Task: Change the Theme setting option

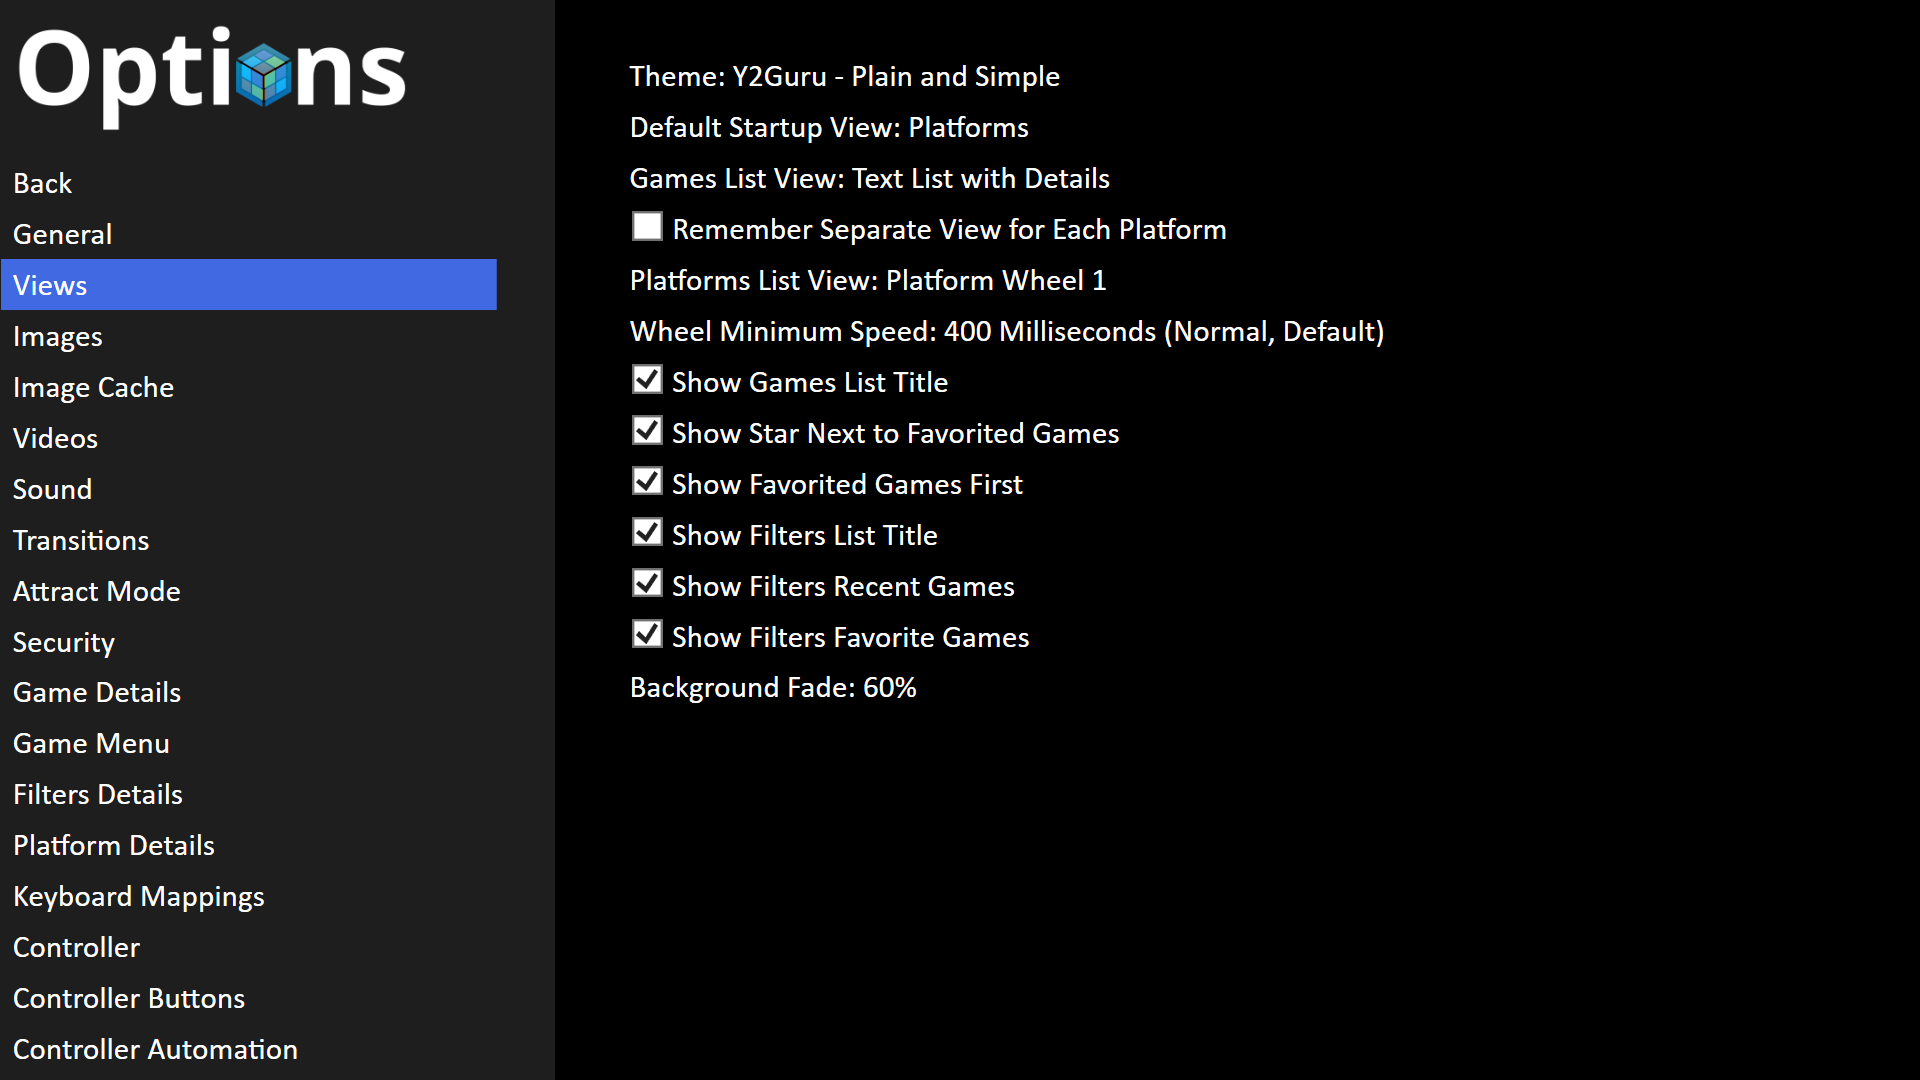Action: tap(844, 77)
